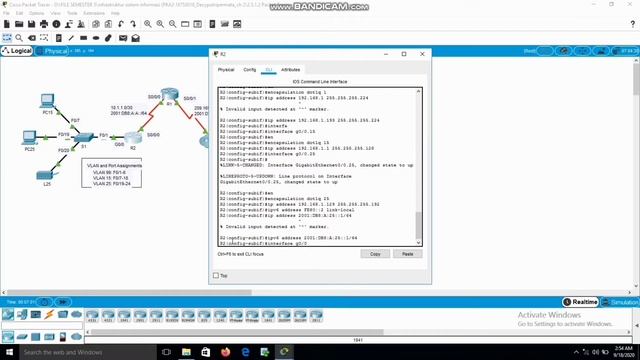Open the Options menu
640x360 pixels.
pos(36,13)
